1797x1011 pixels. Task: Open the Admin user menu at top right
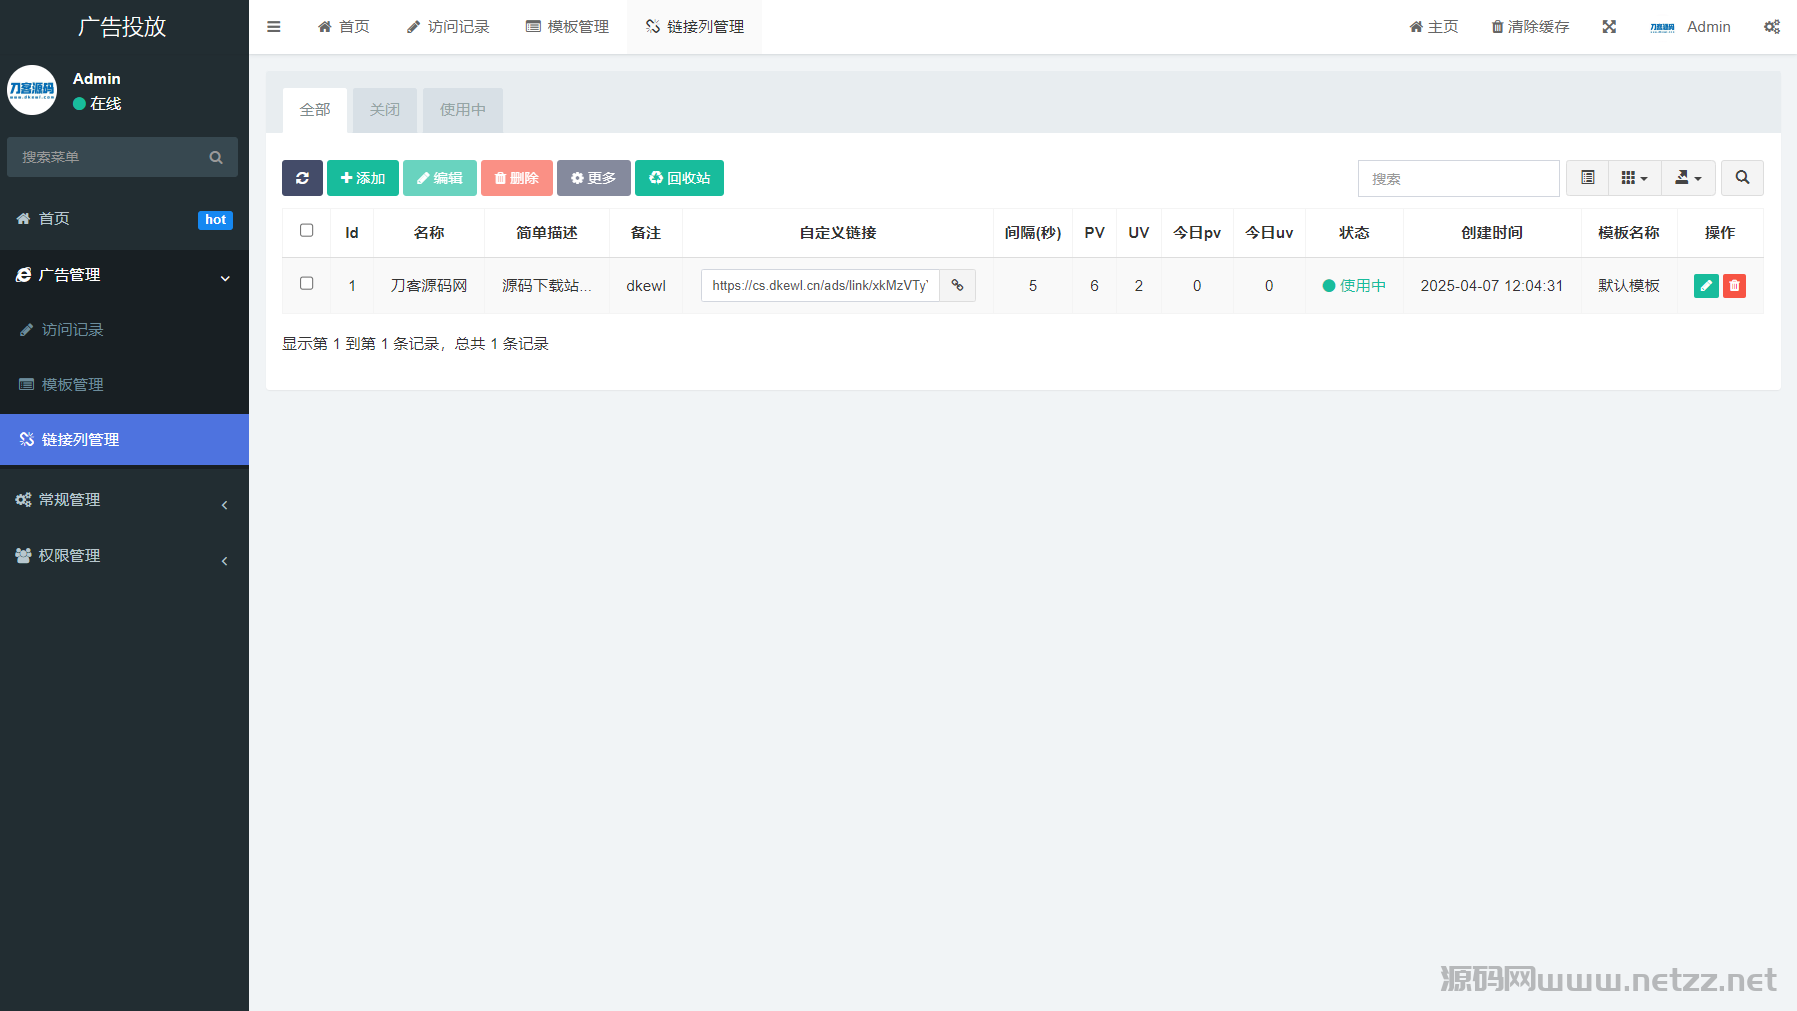coord(1691,27)
